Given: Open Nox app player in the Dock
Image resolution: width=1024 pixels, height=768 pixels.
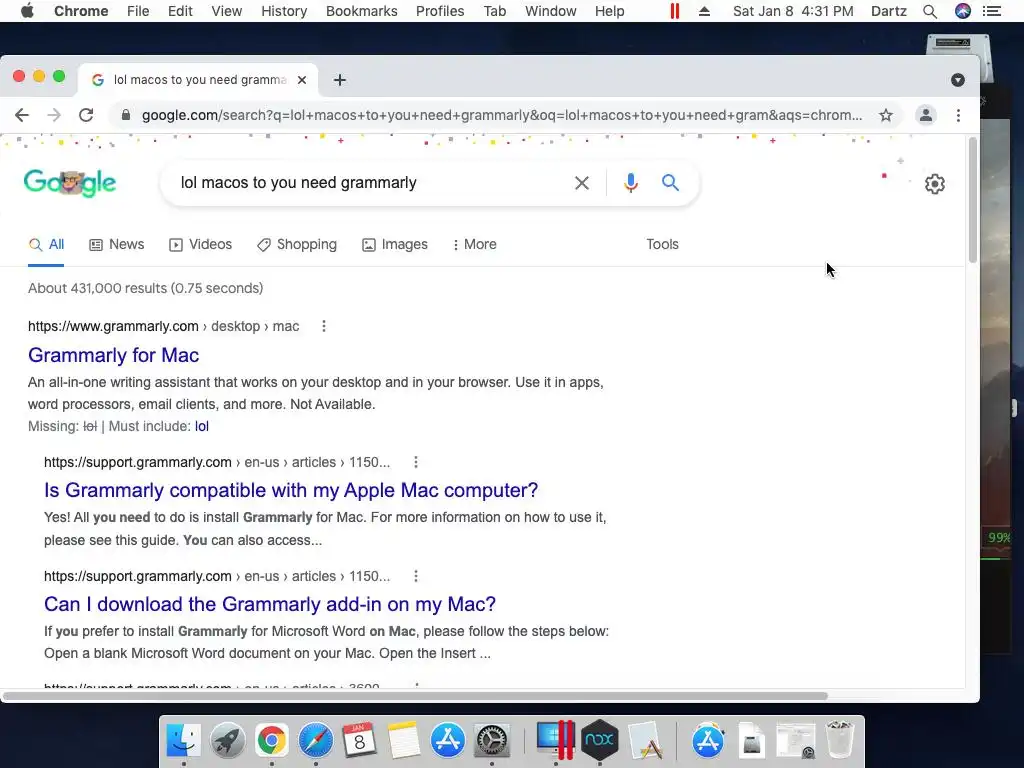Looking at the screenshot, I should click(600, 740).
